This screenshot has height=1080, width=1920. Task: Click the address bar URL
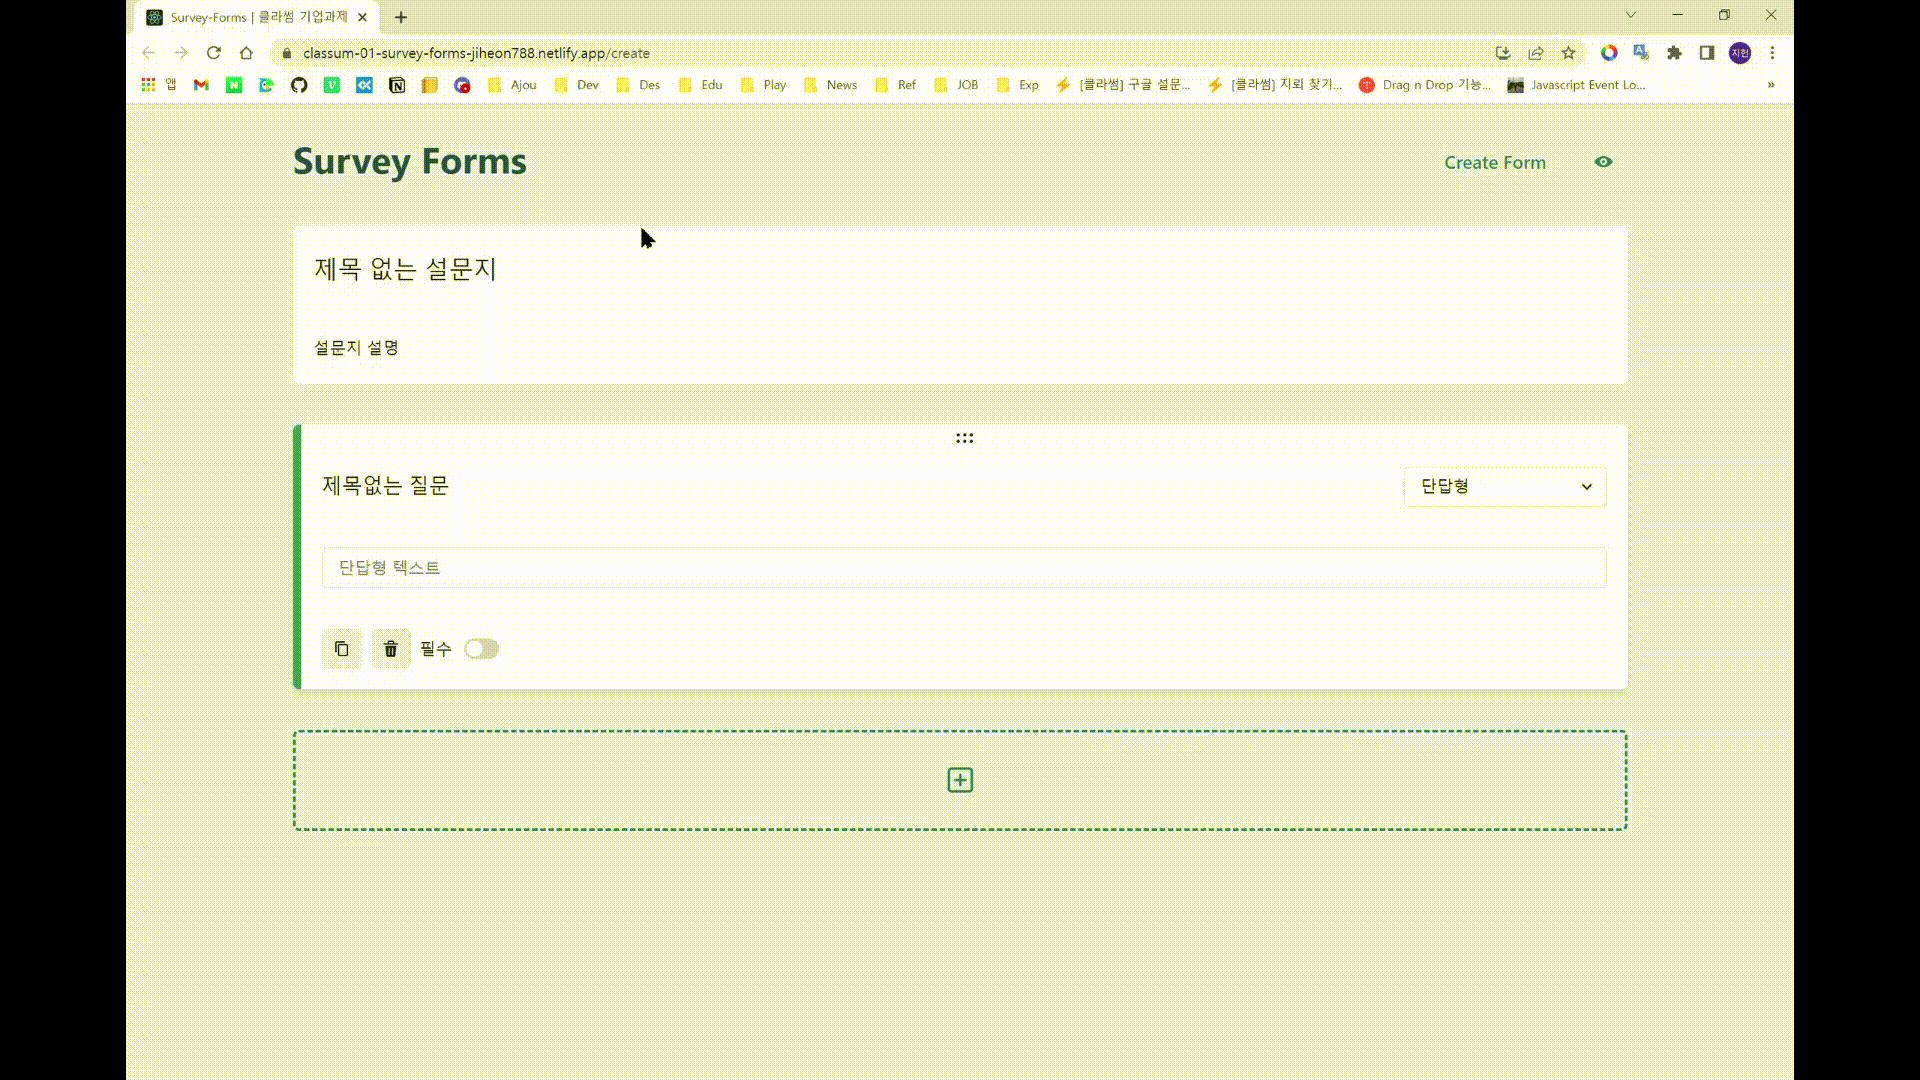[476, 53]
